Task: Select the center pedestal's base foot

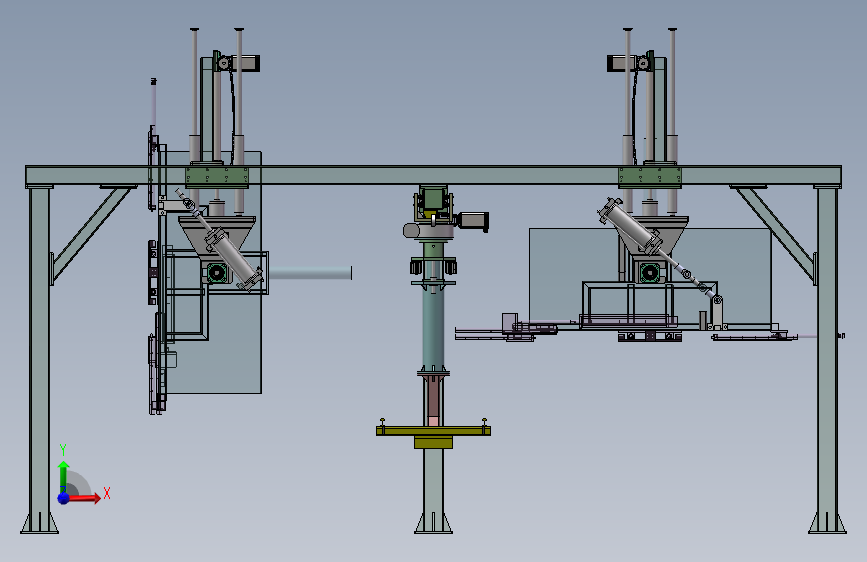Action: tap(434, 523)
